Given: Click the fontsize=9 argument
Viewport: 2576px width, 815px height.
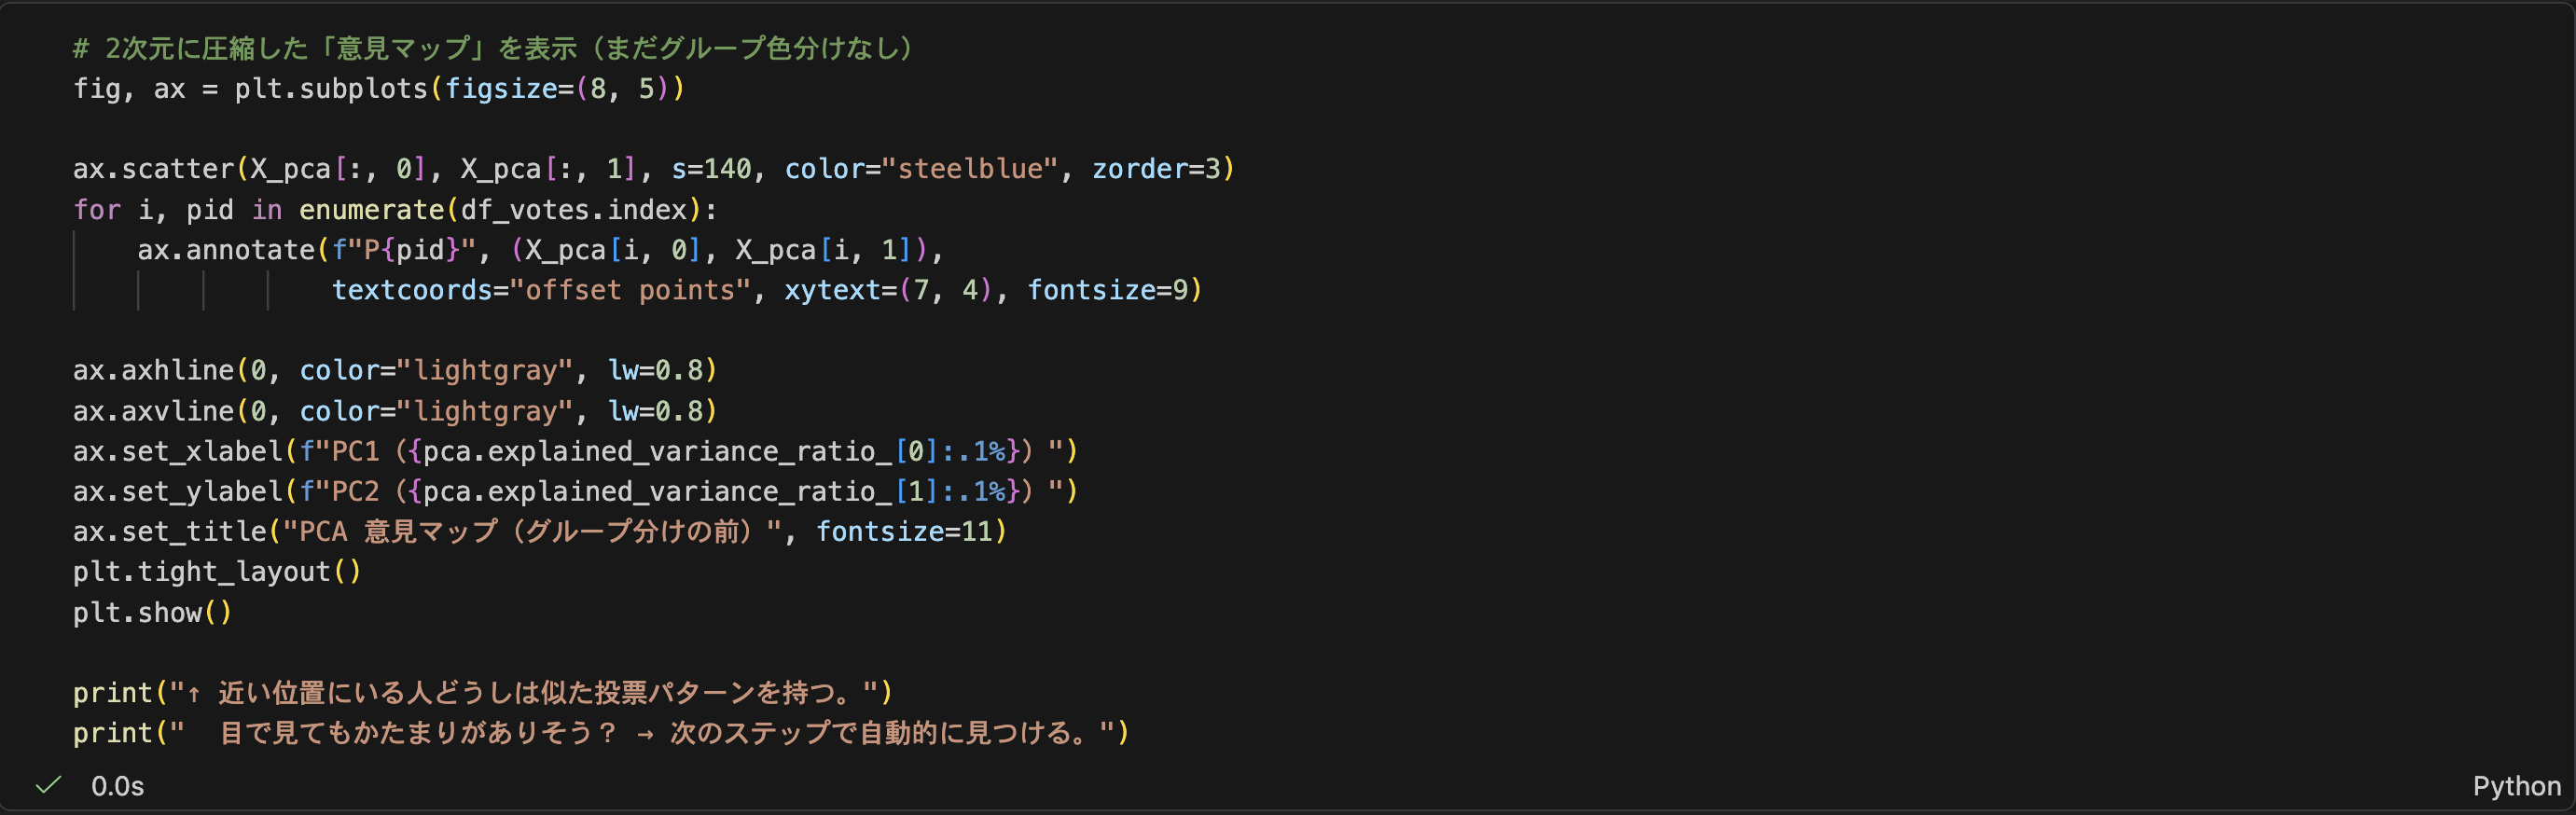Looking at the screenshot, I should 1108,290.
